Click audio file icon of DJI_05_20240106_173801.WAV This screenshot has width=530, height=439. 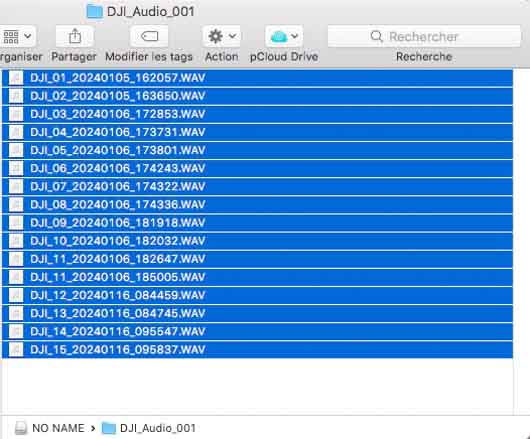click(x=16, y=150)
